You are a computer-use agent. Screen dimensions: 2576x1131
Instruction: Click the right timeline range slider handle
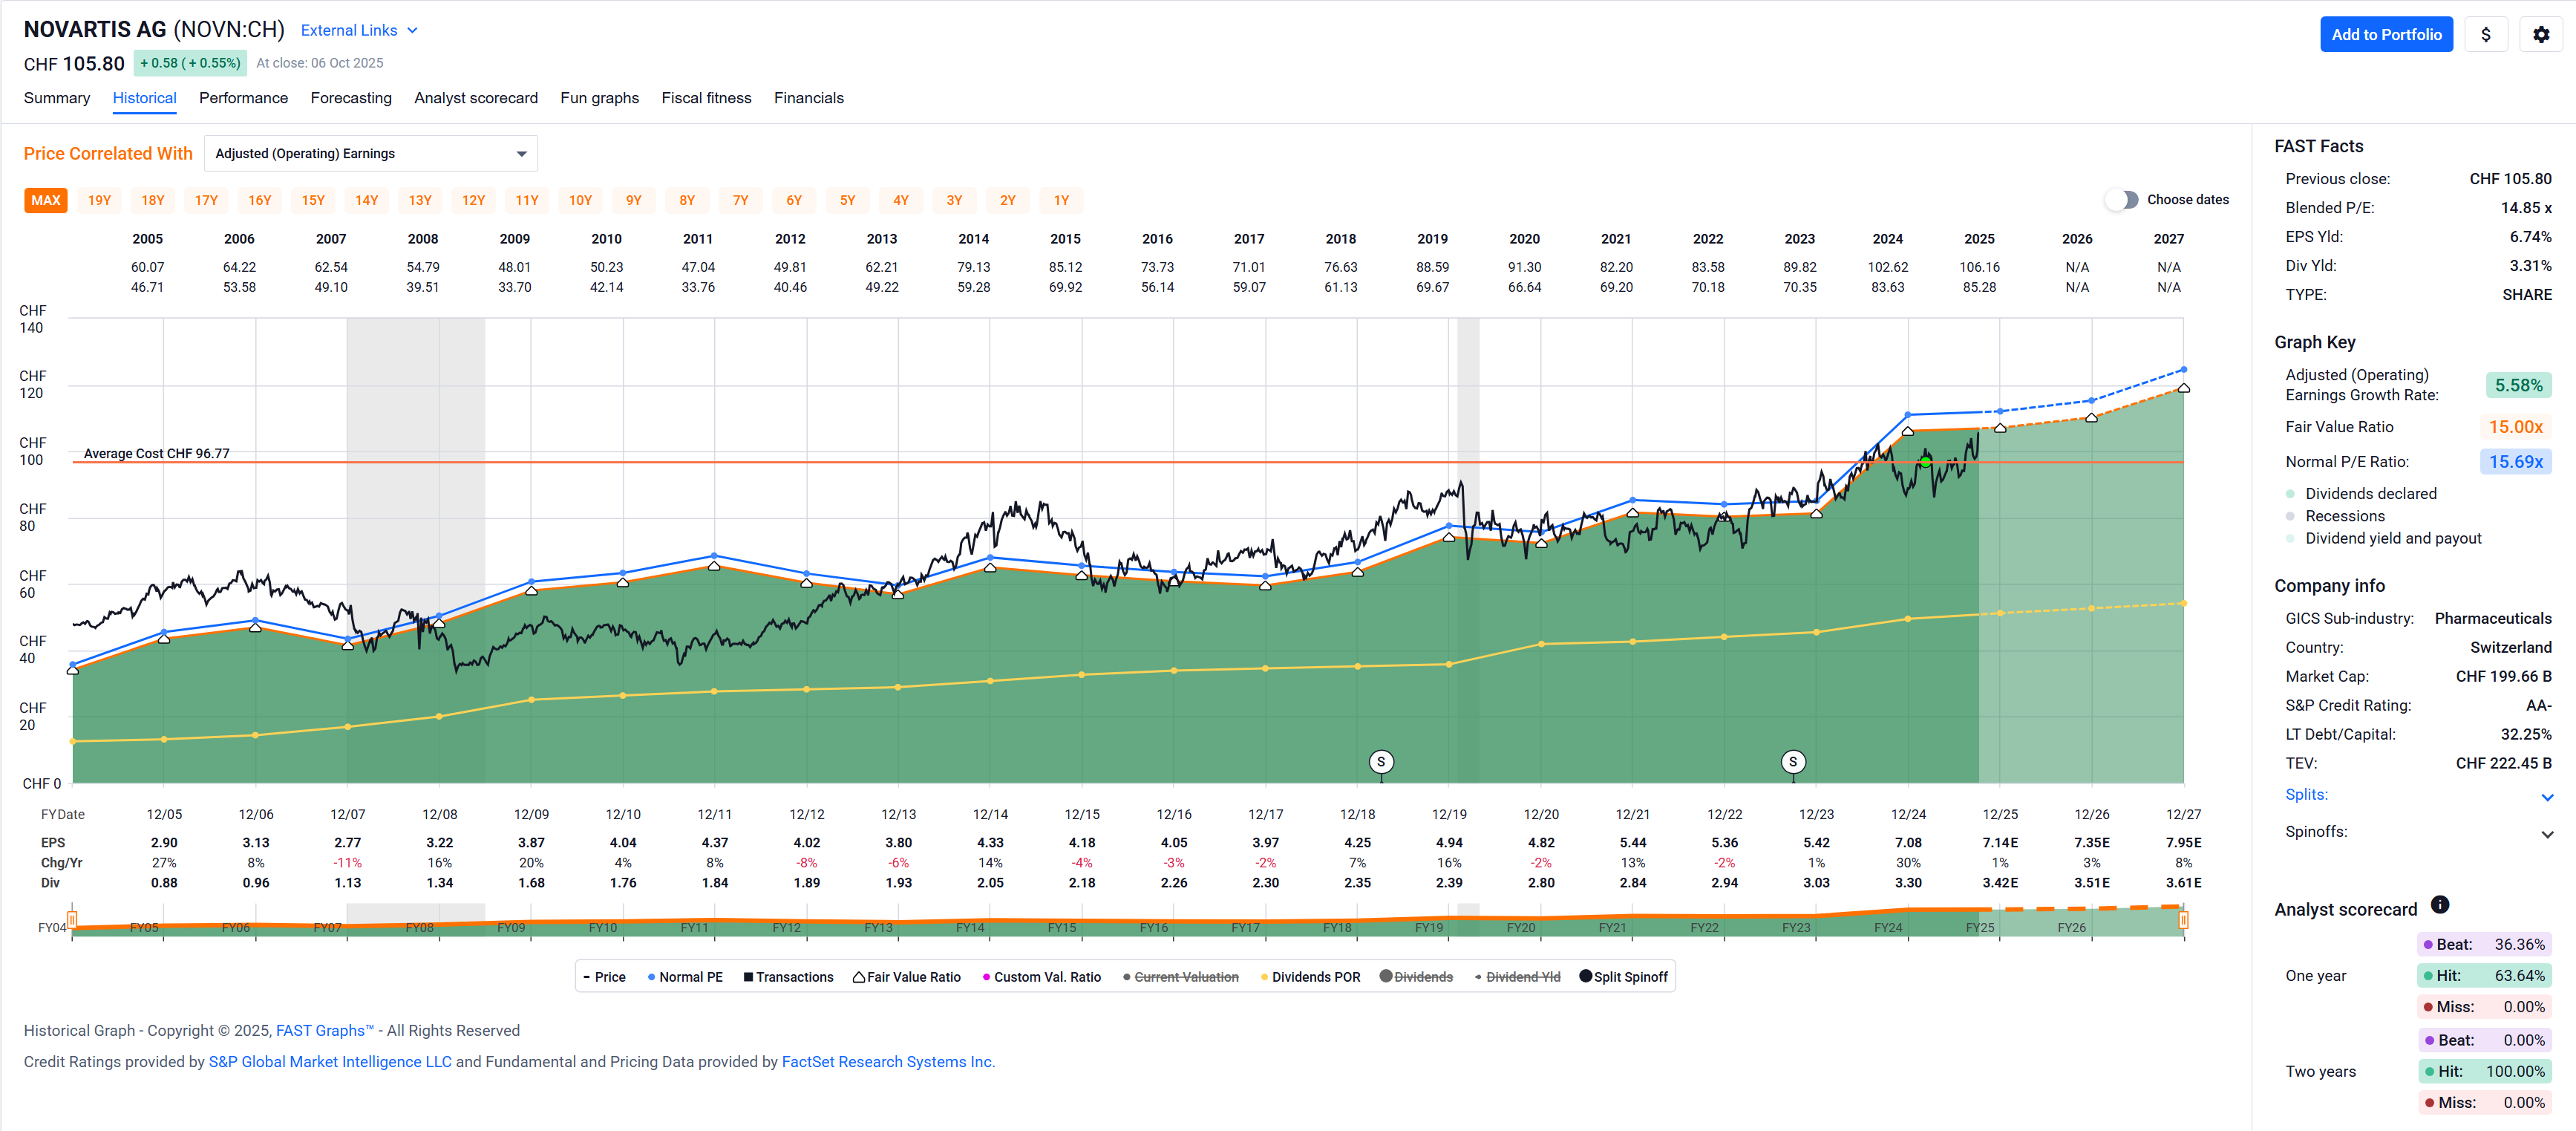(2183, 919)
